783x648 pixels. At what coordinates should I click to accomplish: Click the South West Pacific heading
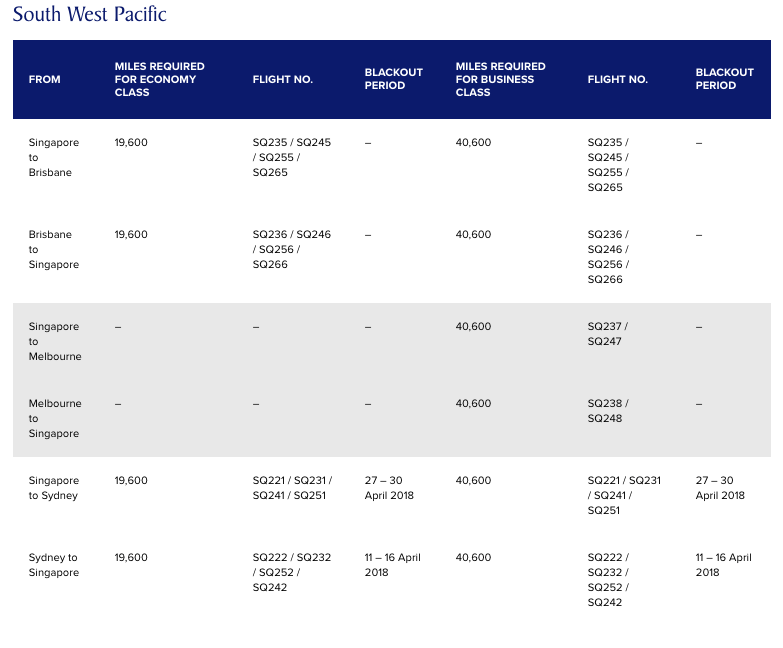(x=89, y=15)
